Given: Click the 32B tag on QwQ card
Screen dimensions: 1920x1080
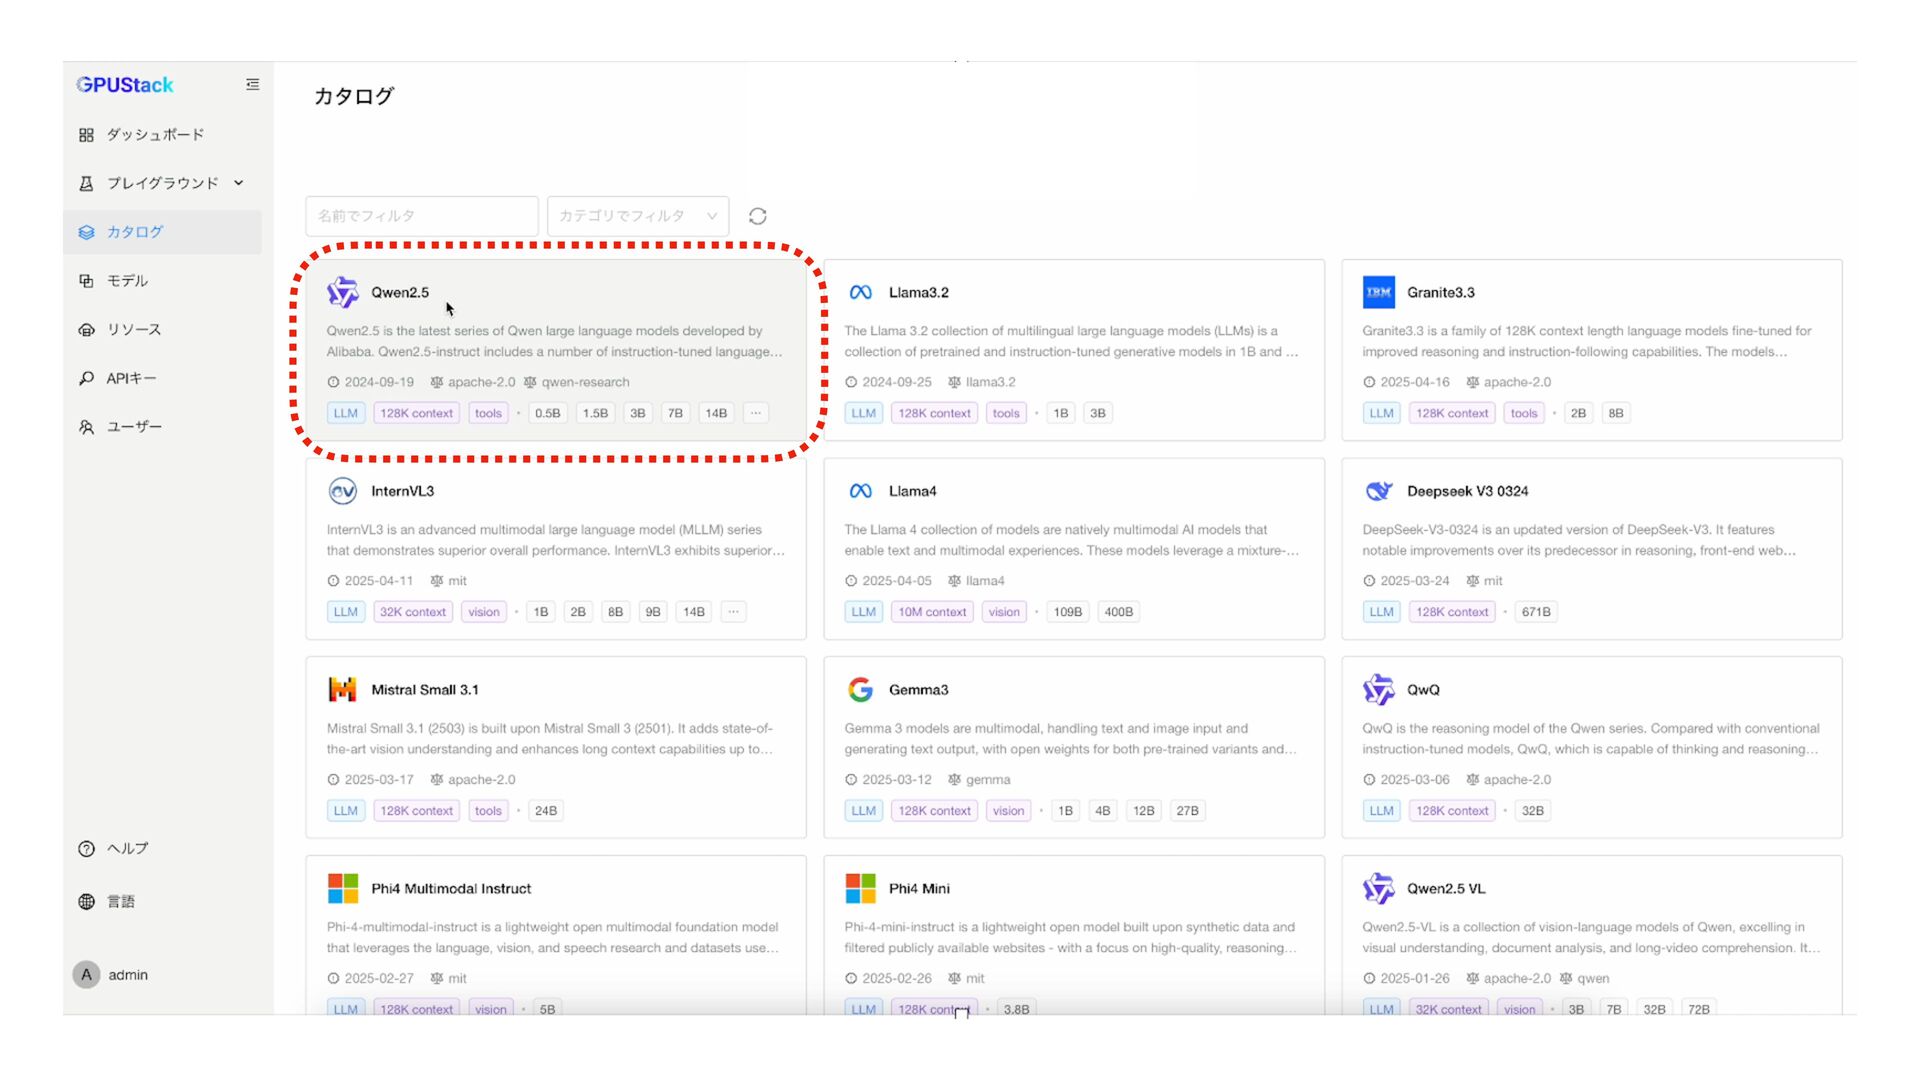Looking at the screenshot, I should click(x=1533, y=811).
